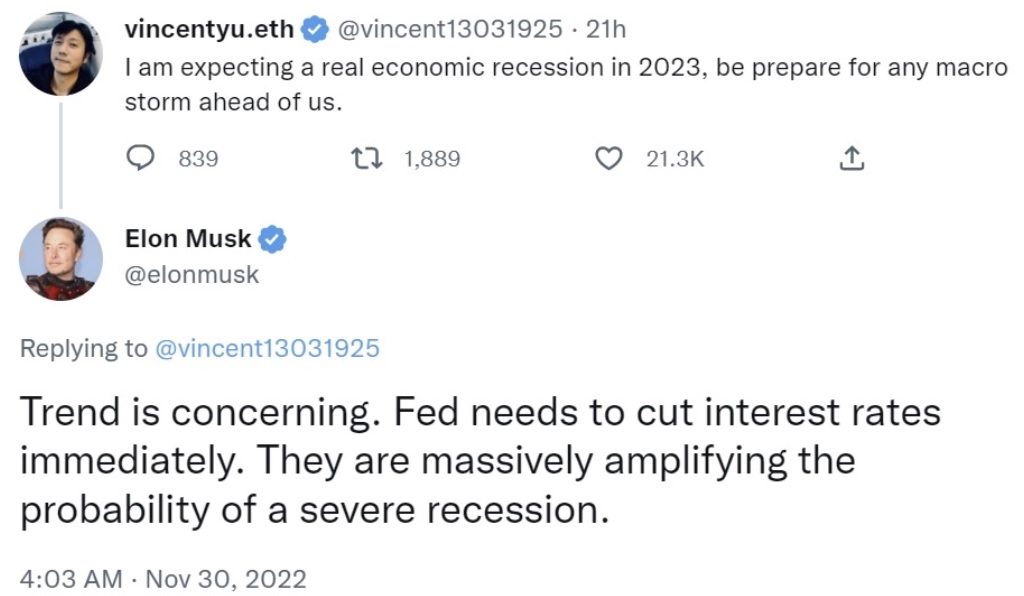Open @vincent13031925 link after Replying to
This screenshot has width=1024, height=596.
(267, 348)
